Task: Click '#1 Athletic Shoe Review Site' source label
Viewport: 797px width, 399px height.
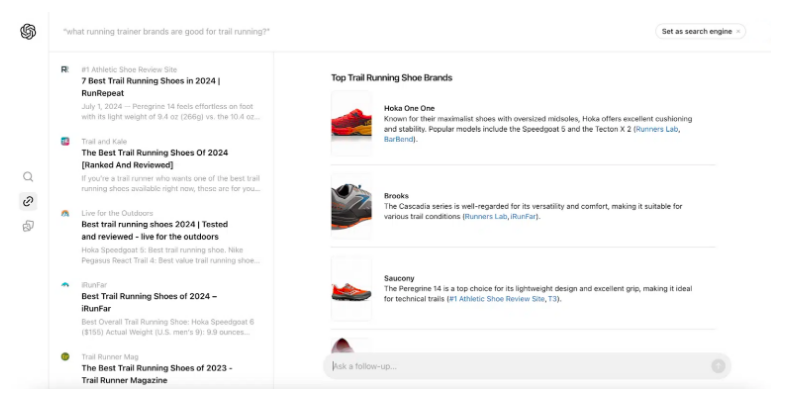Action: coord(129,70)
